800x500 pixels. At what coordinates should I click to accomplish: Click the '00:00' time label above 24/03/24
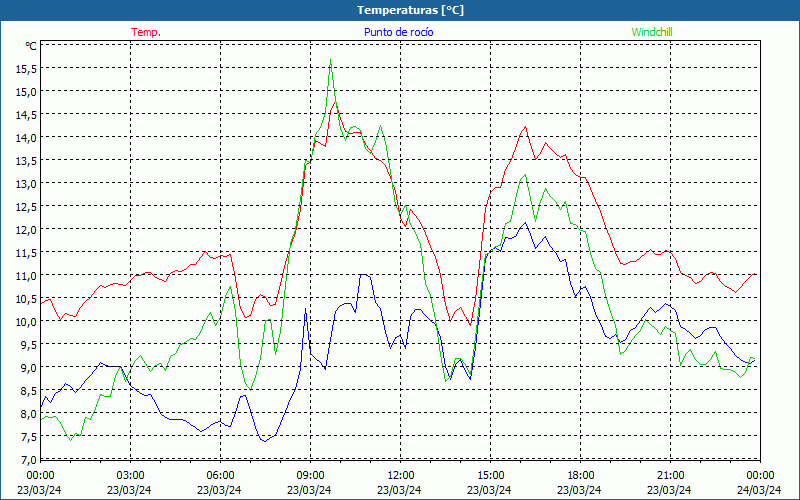(760, 476)
